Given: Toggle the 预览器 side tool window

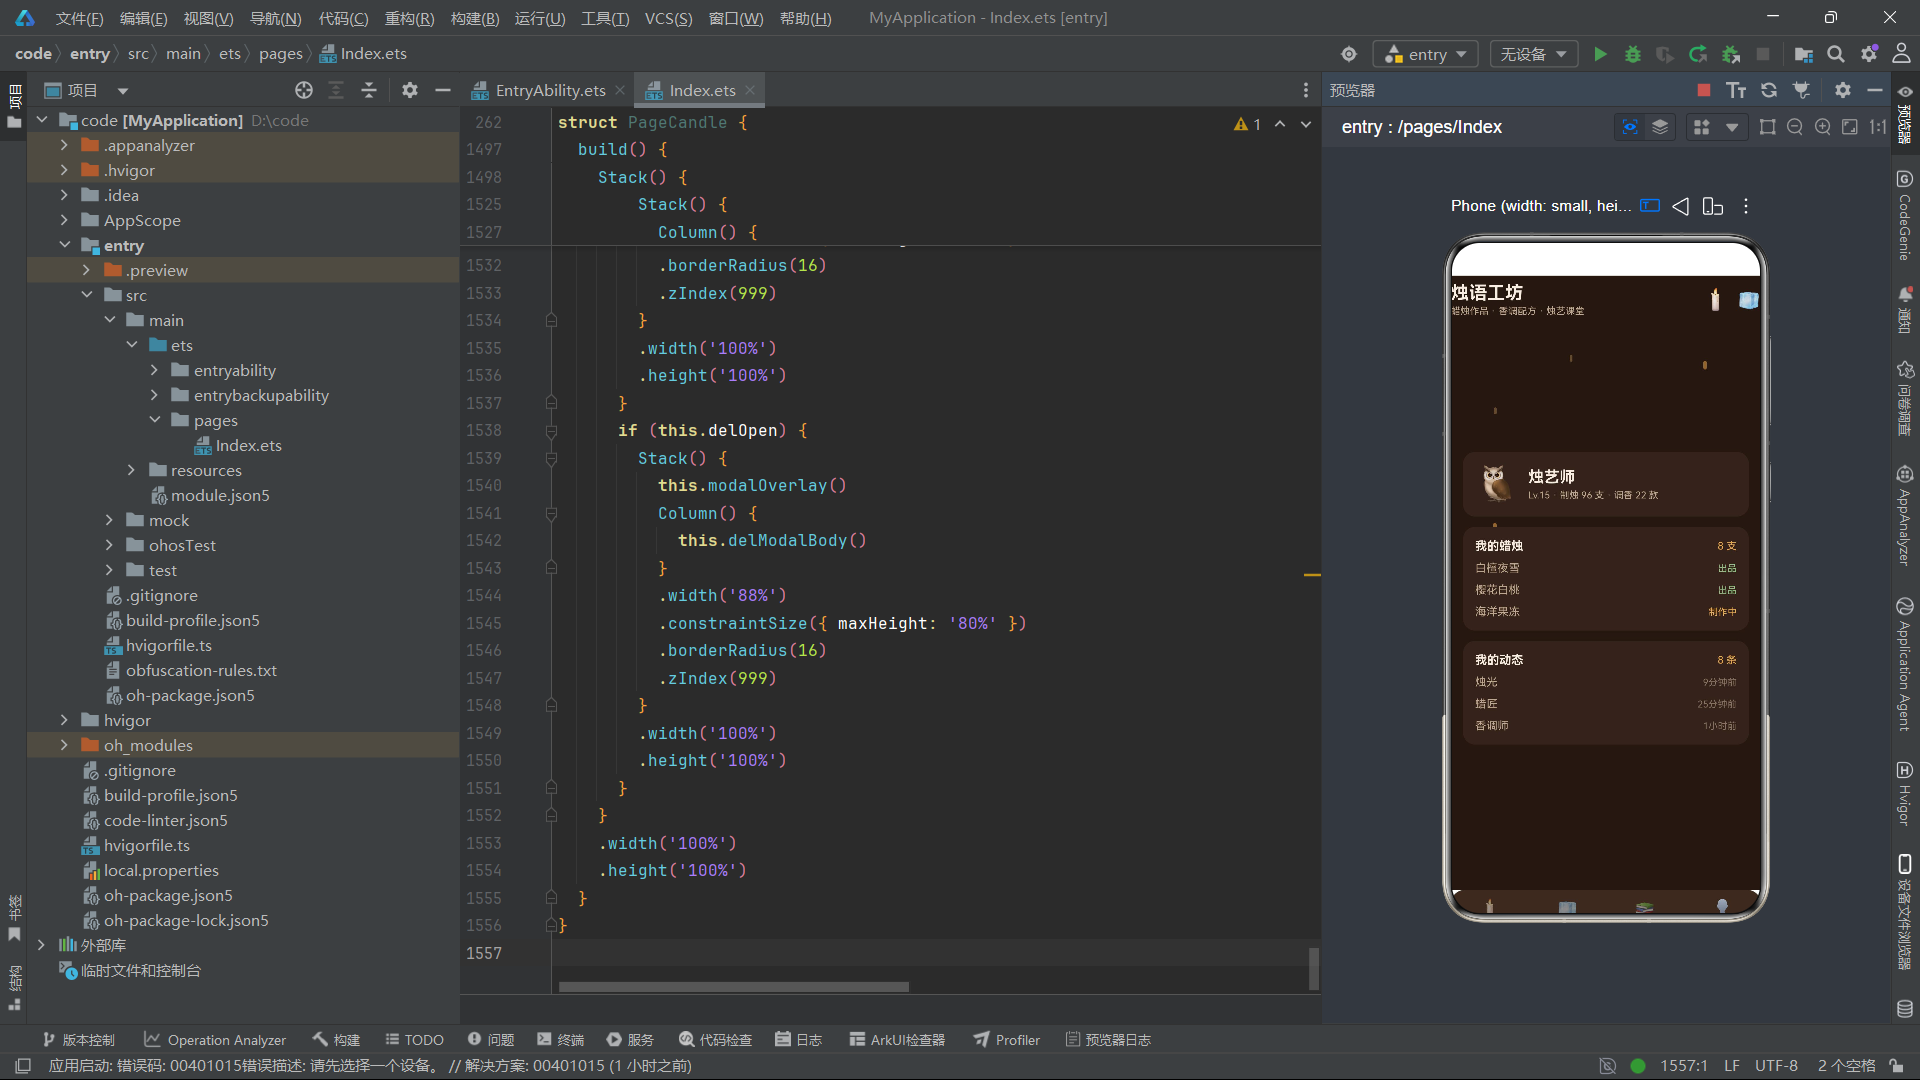Looking at the screenshot, I should 1905,116.
